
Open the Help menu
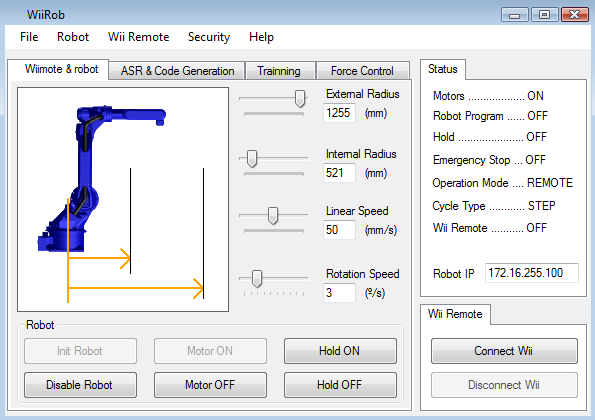261,37
